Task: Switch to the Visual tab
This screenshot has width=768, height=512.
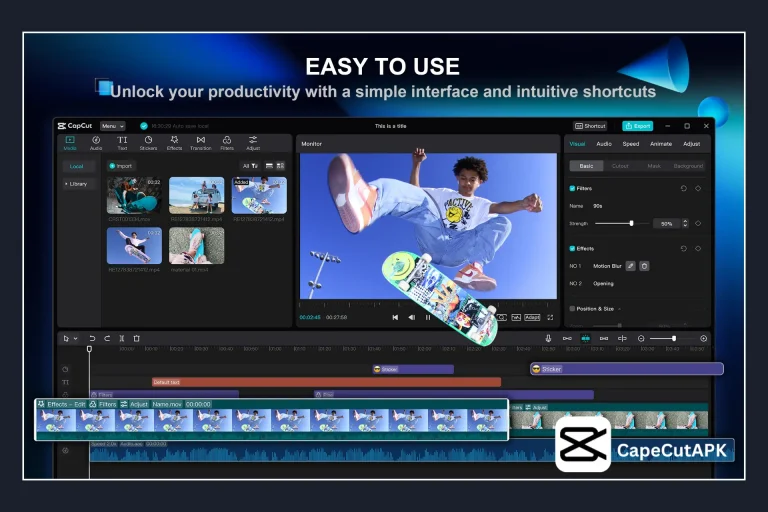Action: (577, 144)
